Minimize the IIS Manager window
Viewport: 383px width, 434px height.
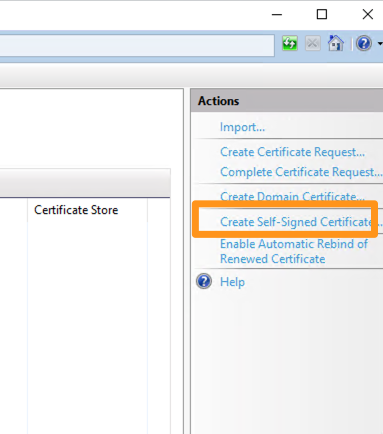(277, 14)
